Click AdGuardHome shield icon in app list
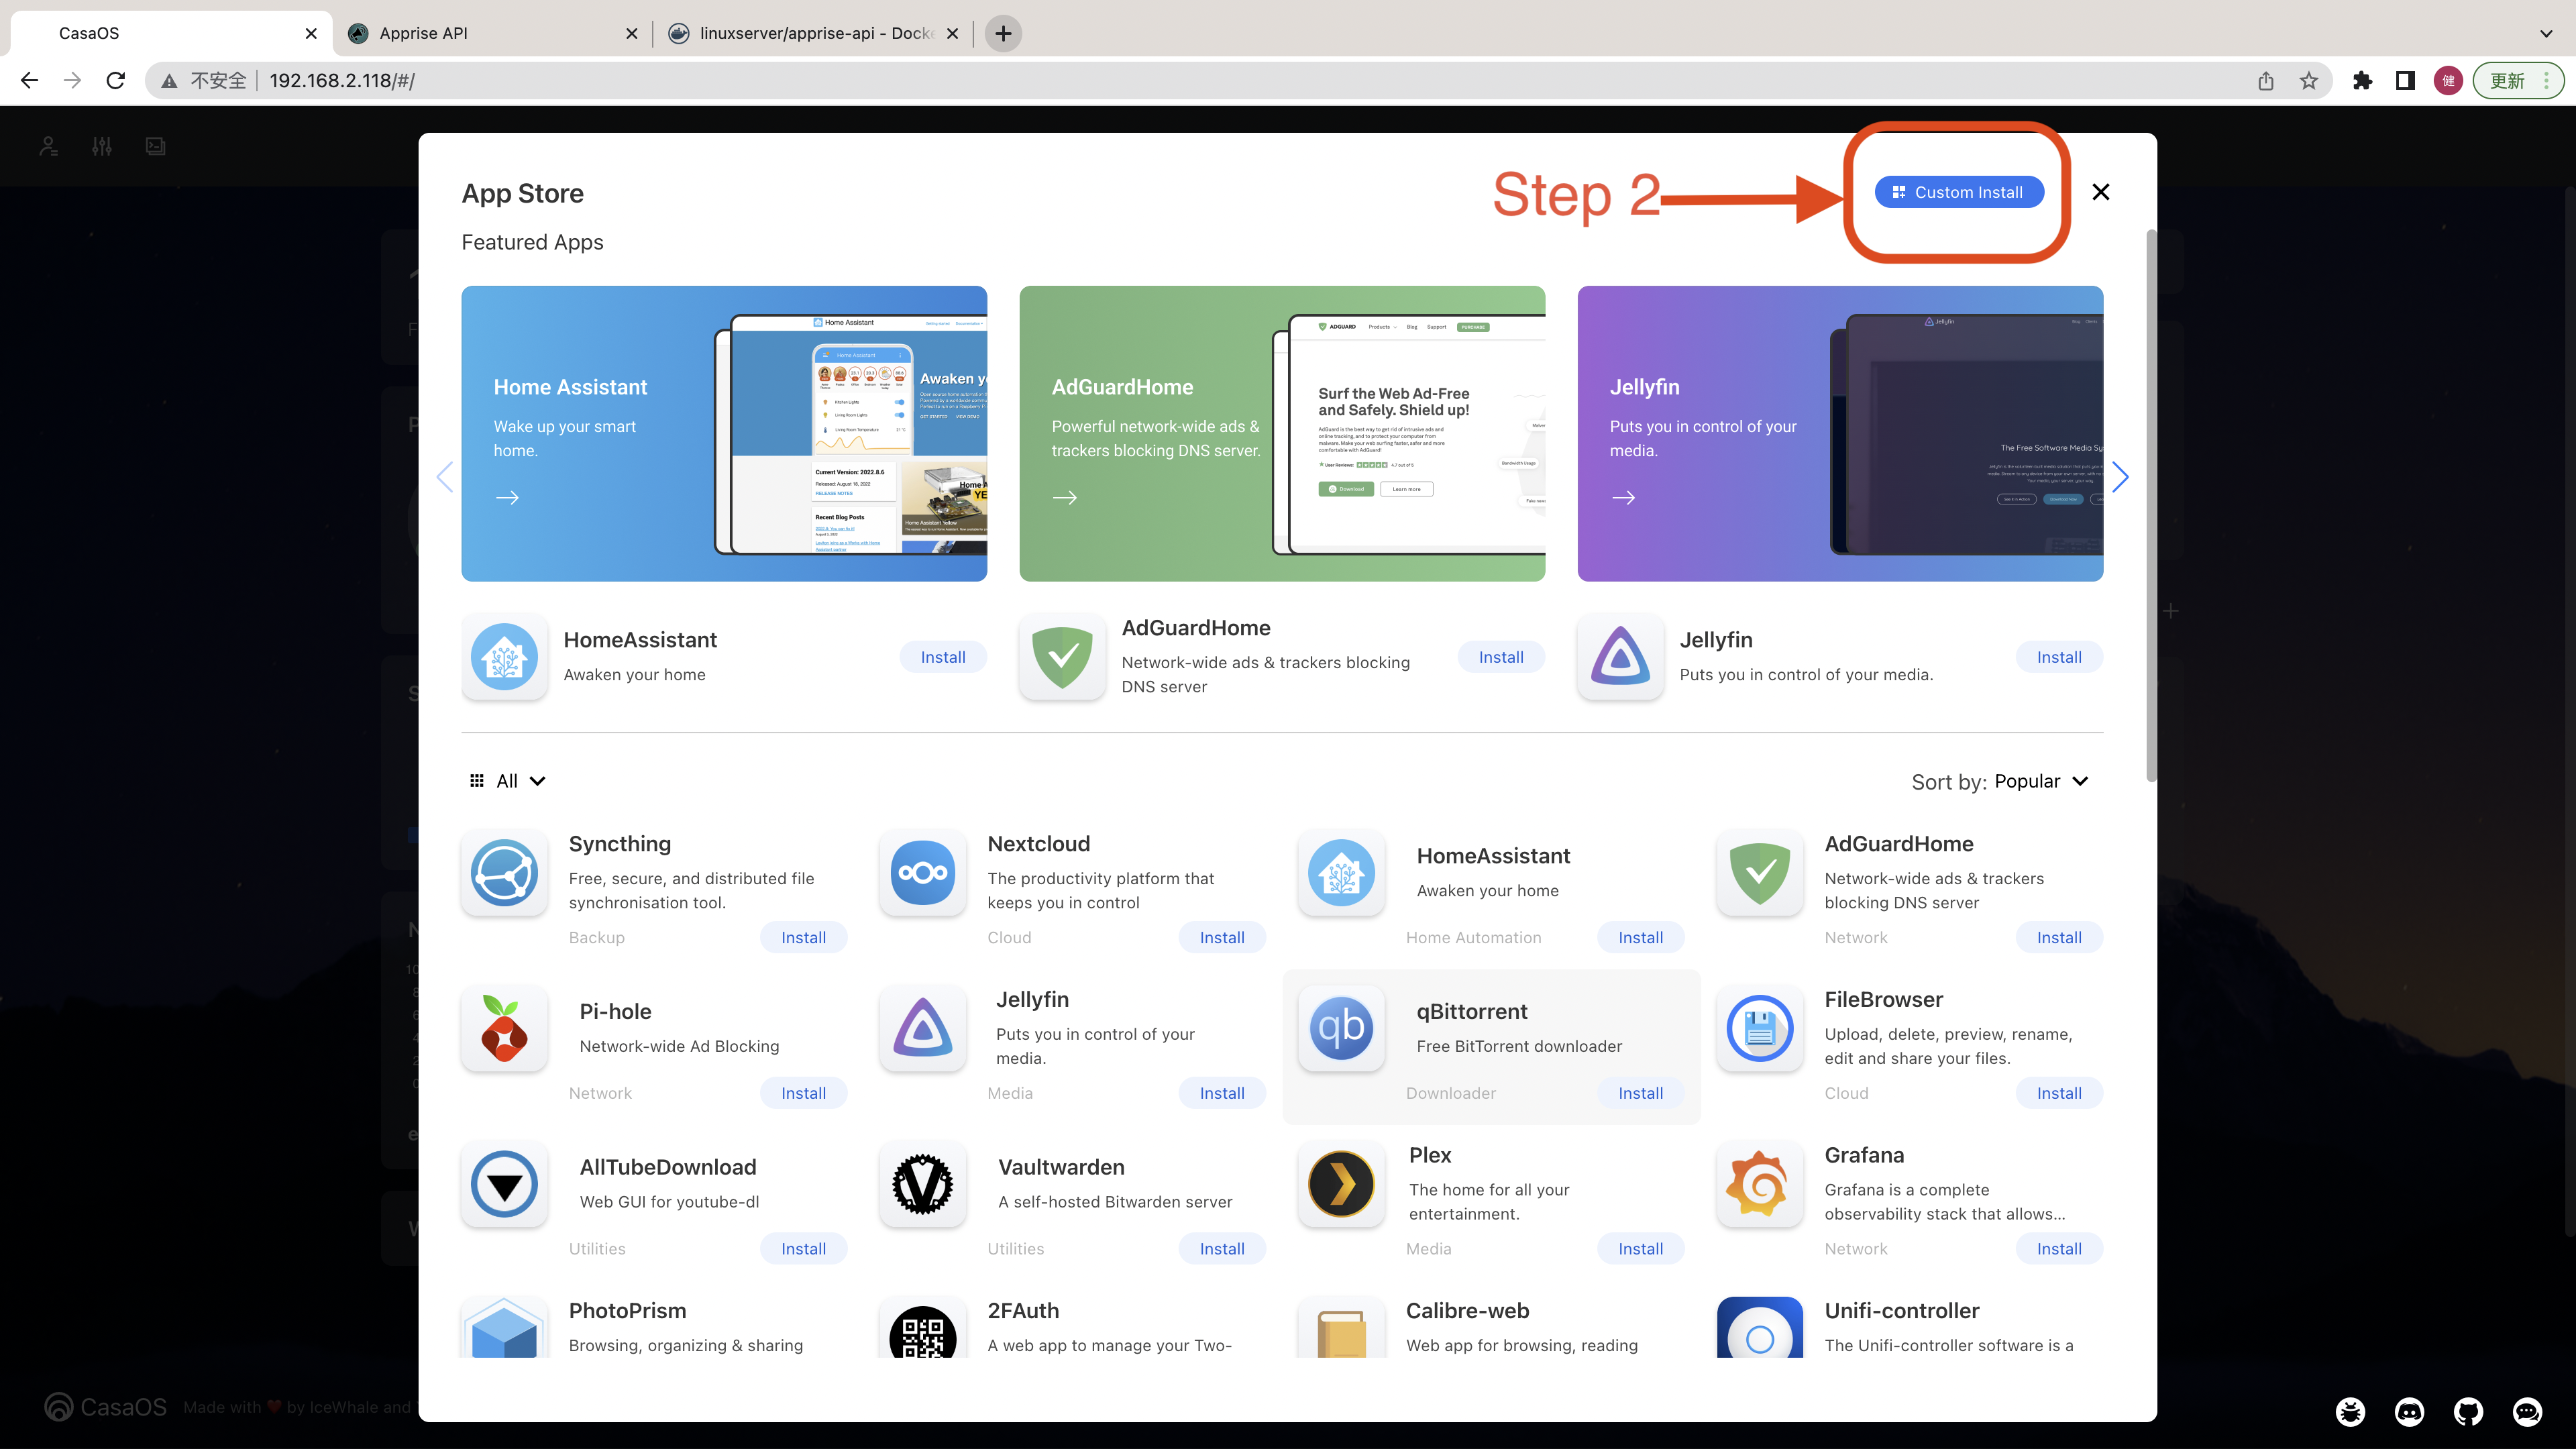The image size is (2576, 1449). click(x=1759, y=873)
